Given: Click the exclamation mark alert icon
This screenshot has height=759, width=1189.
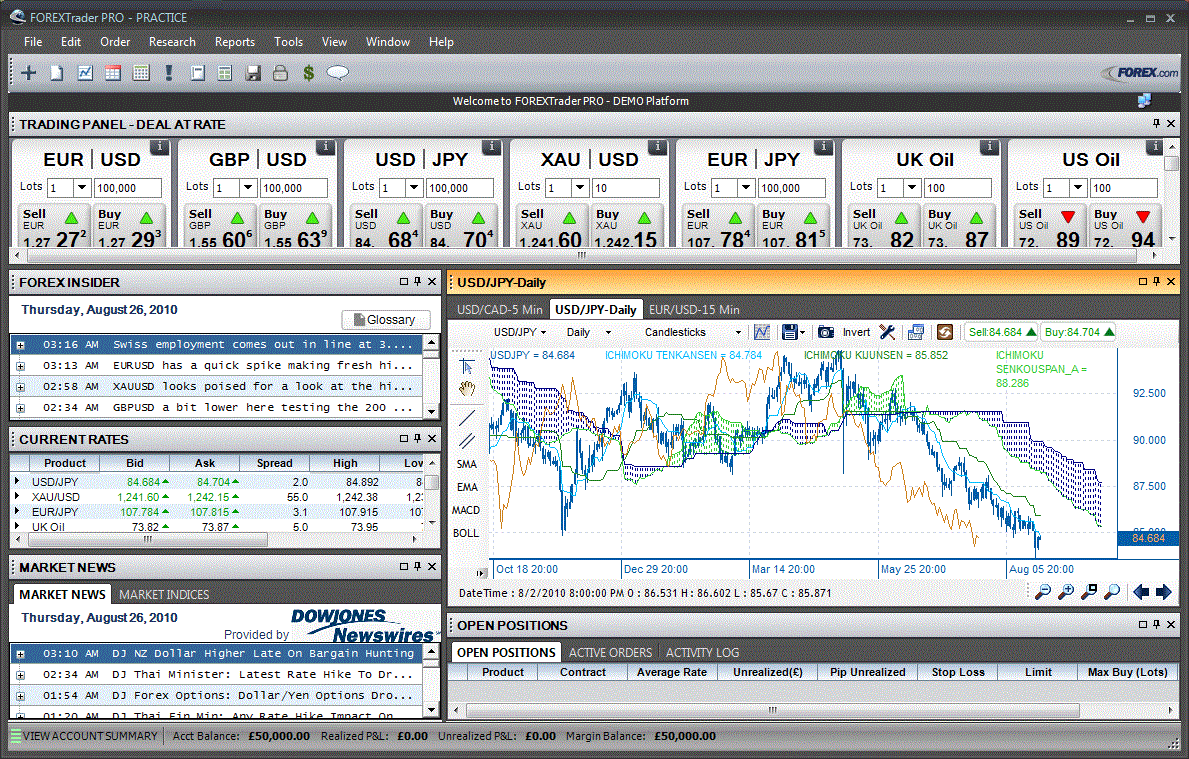Looking at the screenshot, I should click(x=168, y=73).
